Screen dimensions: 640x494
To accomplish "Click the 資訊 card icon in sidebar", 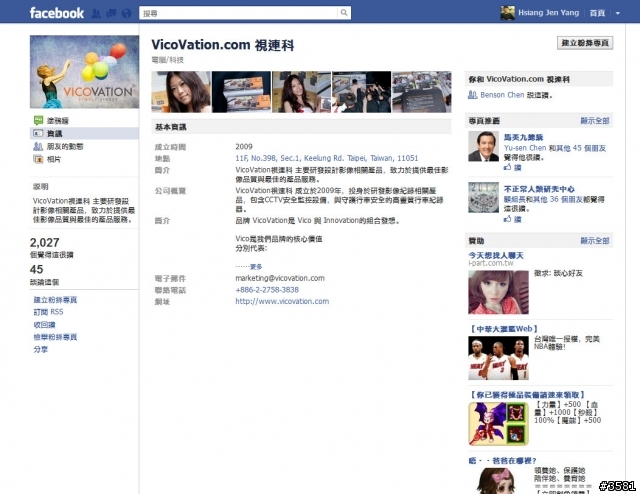I will 38,133.
